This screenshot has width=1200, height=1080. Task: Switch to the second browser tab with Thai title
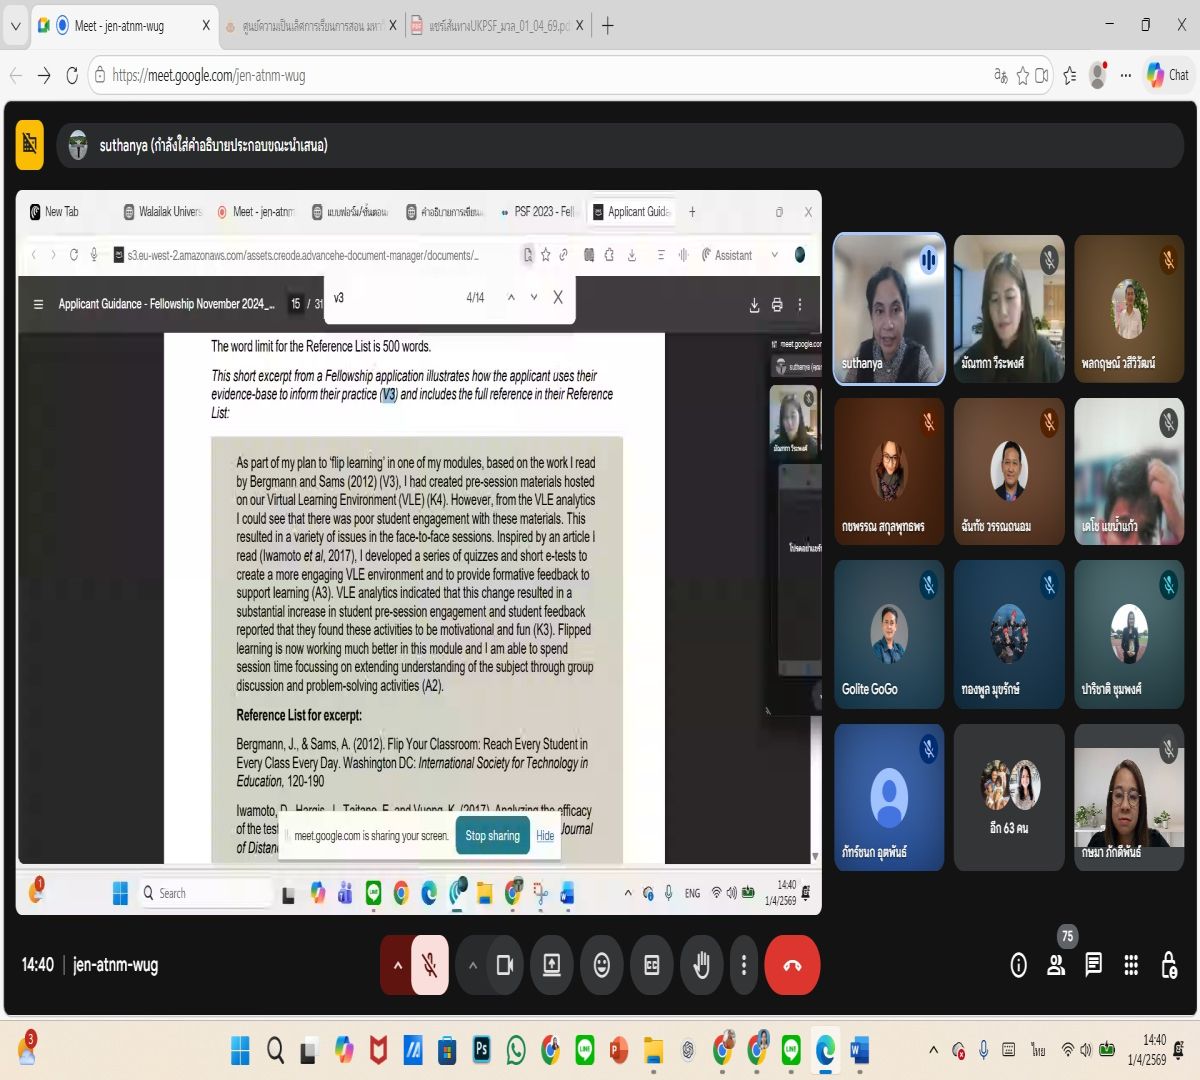point(308,26)
